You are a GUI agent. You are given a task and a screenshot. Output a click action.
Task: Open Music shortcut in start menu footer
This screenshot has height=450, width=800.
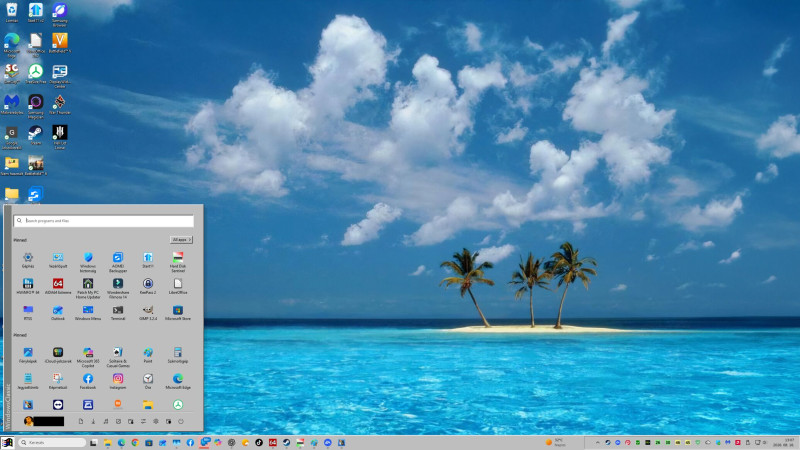pos(106,421)
